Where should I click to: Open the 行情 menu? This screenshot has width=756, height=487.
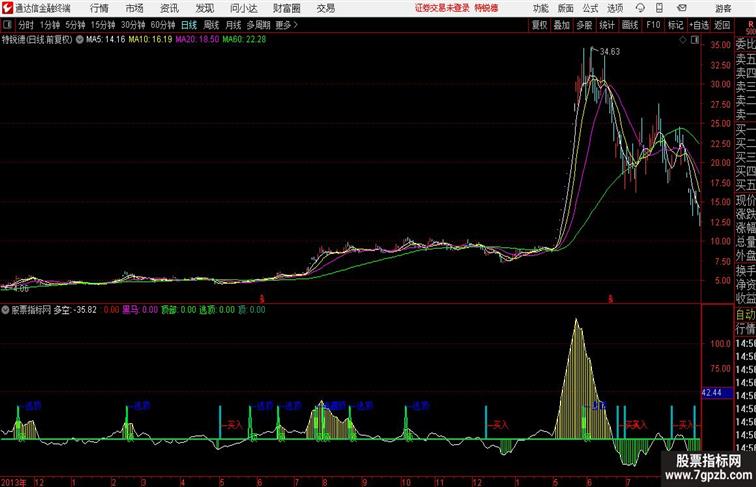[x=99, y=8]
